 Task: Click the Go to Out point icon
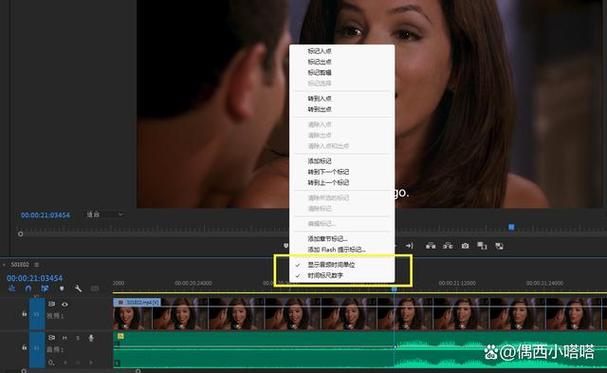coord(409,246)
